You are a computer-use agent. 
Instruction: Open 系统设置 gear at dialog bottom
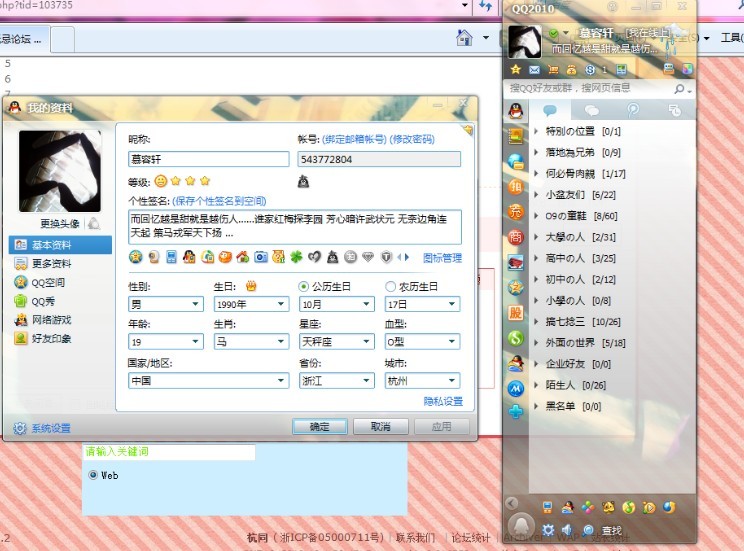42,429
